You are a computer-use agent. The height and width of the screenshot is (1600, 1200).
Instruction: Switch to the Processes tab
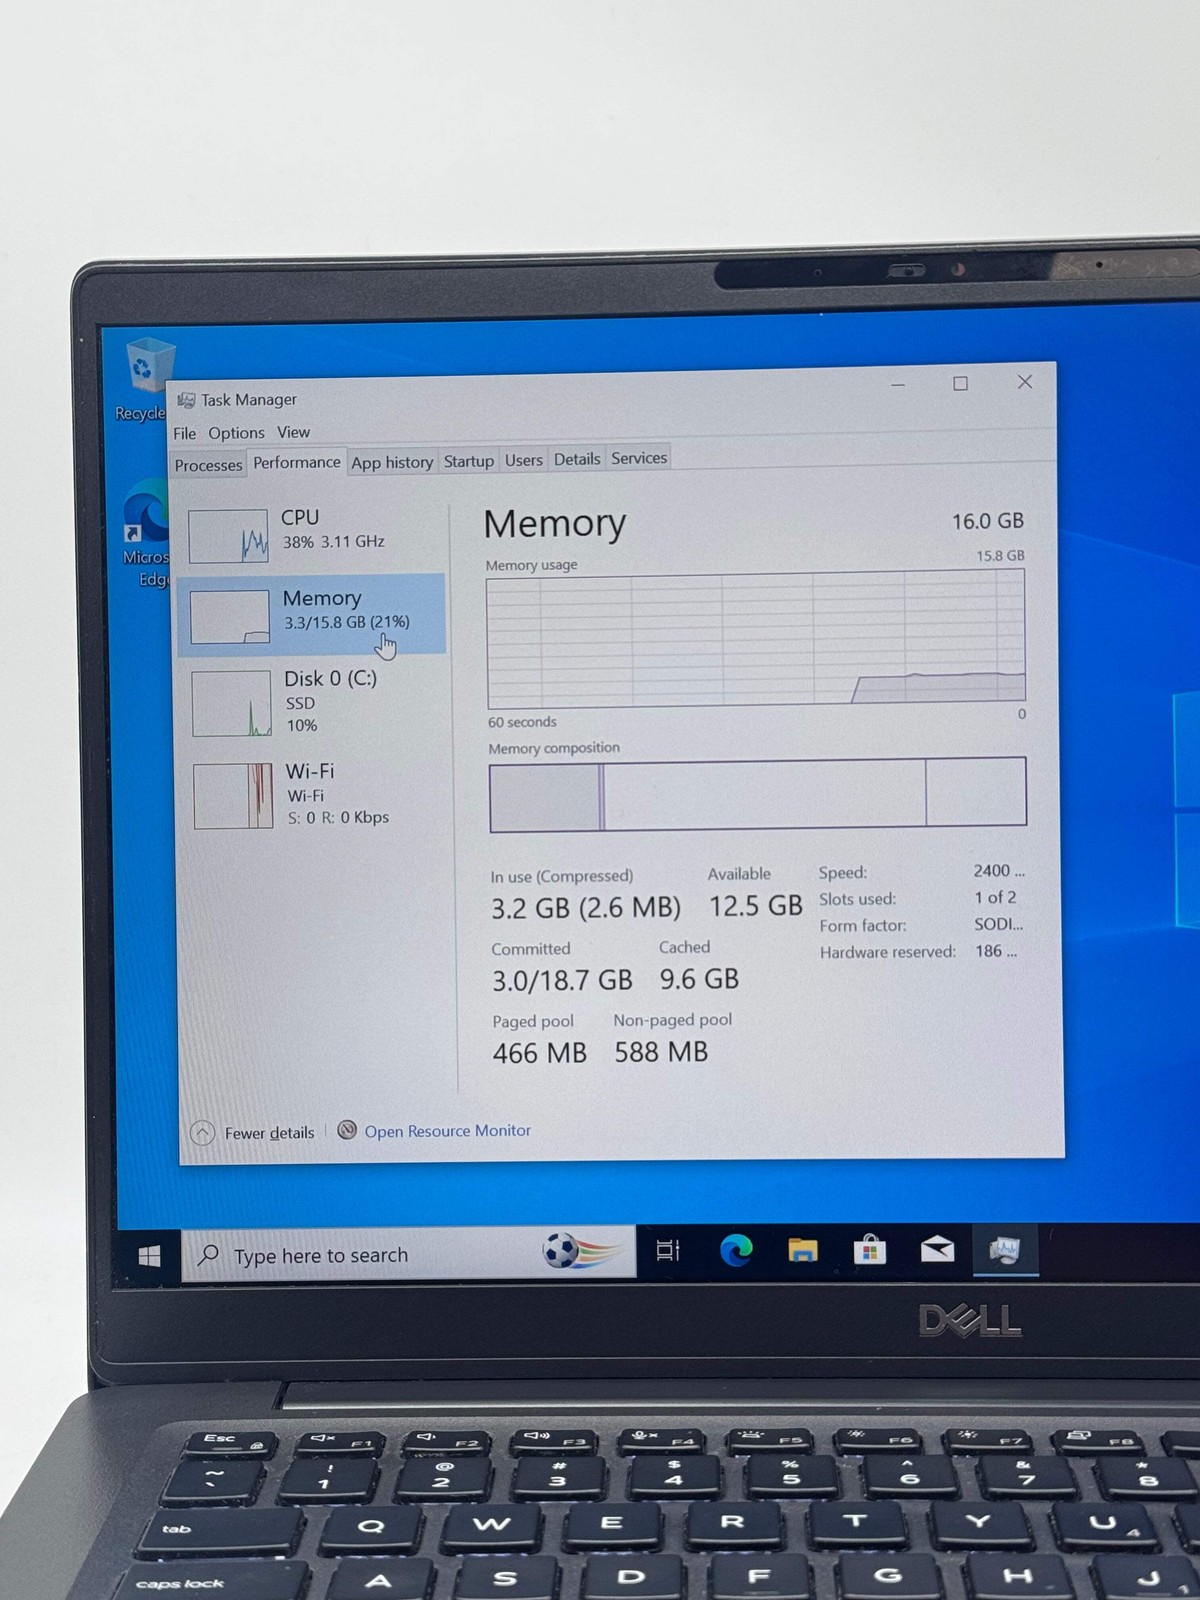208,465
